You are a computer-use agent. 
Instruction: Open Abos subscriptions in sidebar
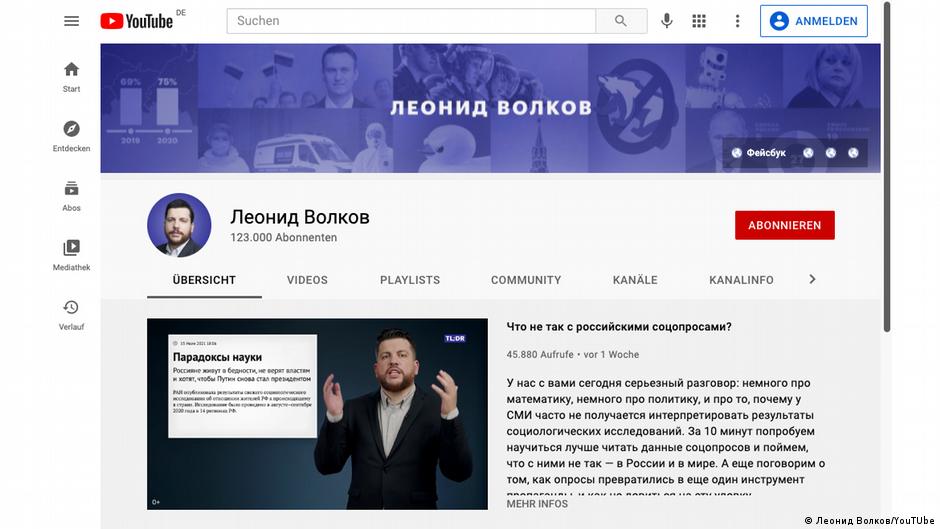tap(71, 196)
